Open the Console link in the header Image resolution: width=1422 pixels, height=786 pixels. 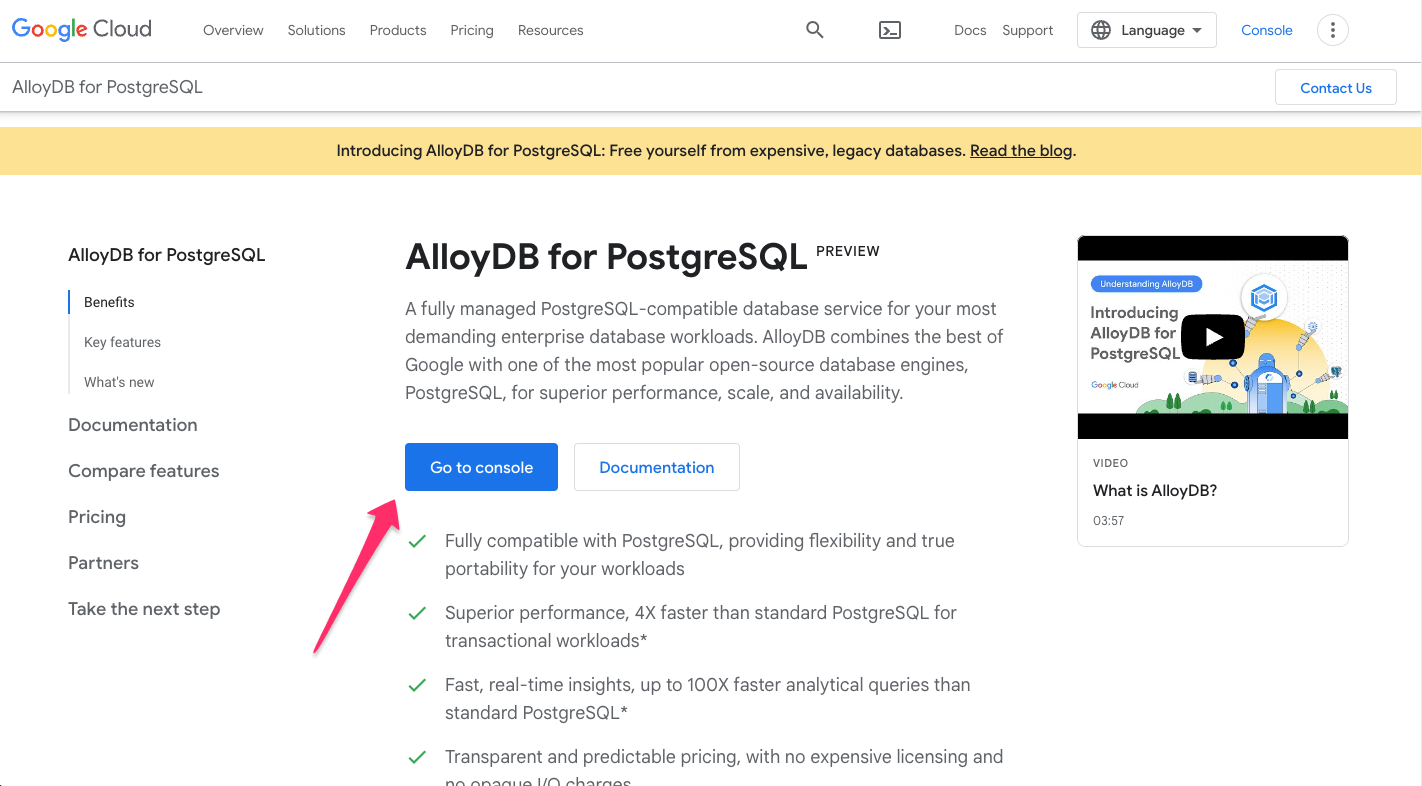coord(1266,30)
